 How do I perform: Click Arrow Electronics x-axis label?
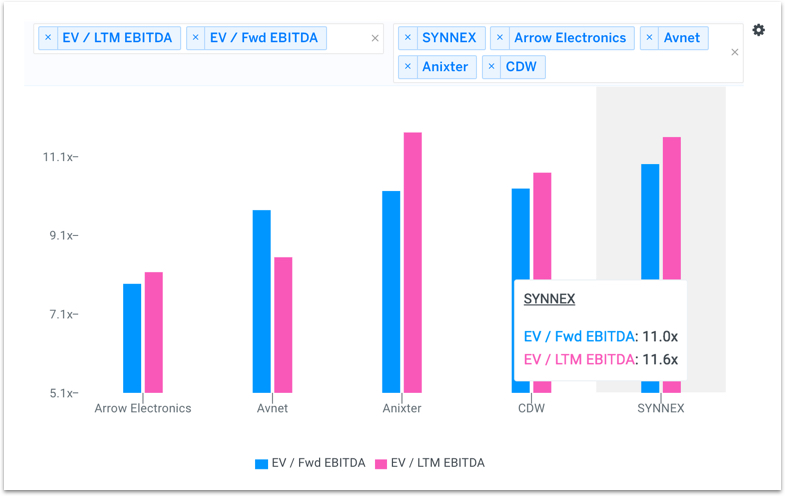(143, 408)
